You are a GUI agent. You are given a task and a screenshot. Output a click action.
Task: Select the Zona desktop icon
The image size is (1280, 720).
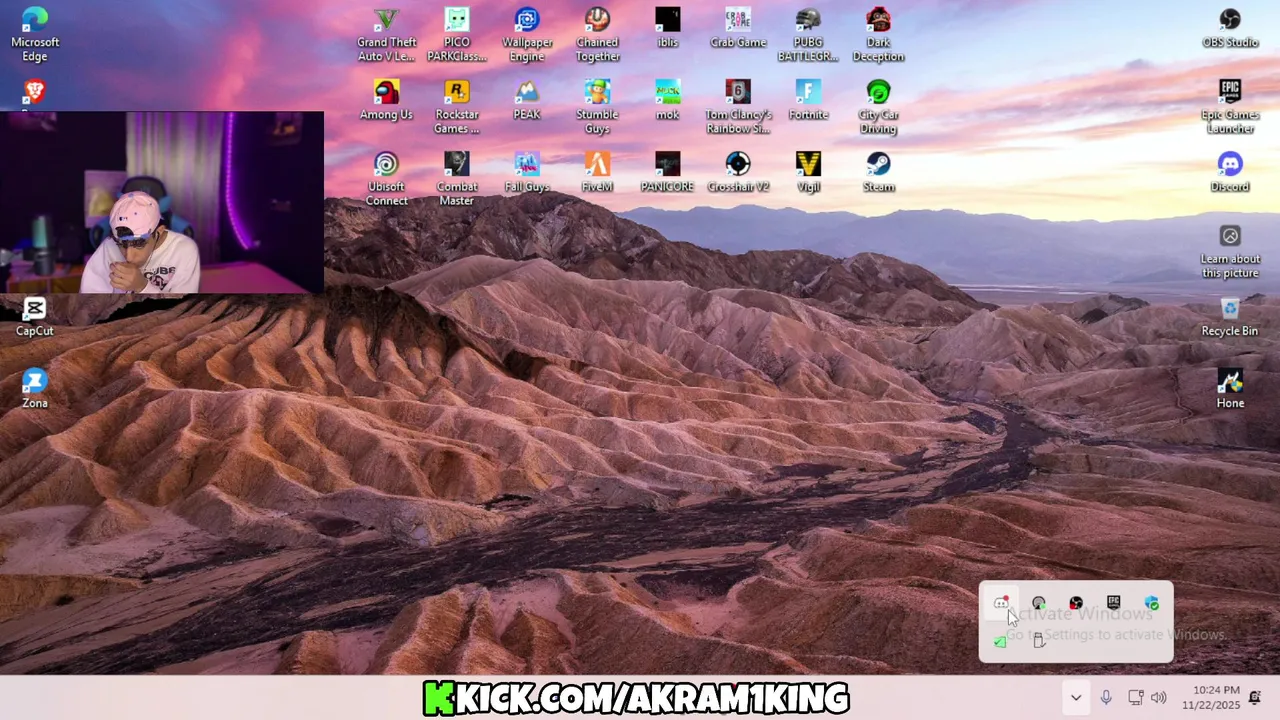tap(35, 387)
